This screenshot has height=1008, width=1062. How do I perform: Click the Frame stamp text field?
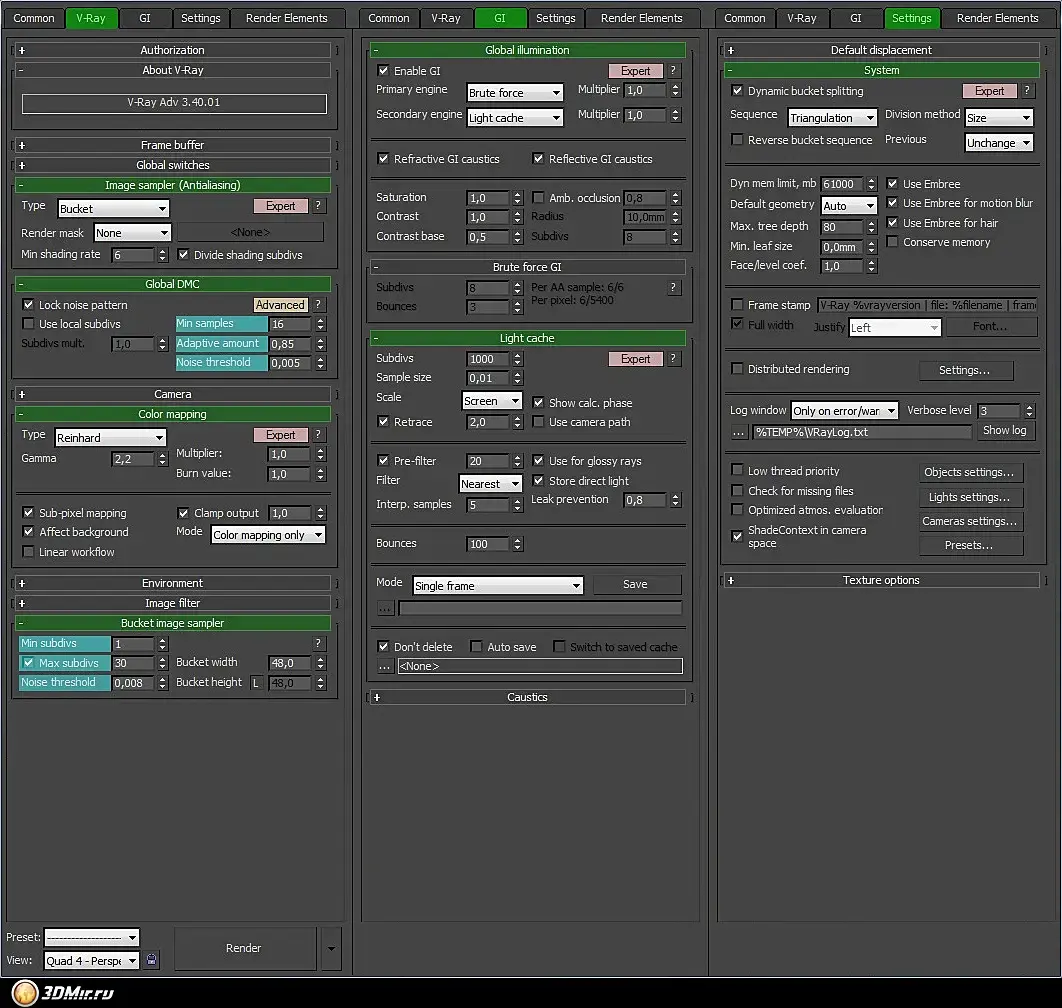click(x=927, y=306)
